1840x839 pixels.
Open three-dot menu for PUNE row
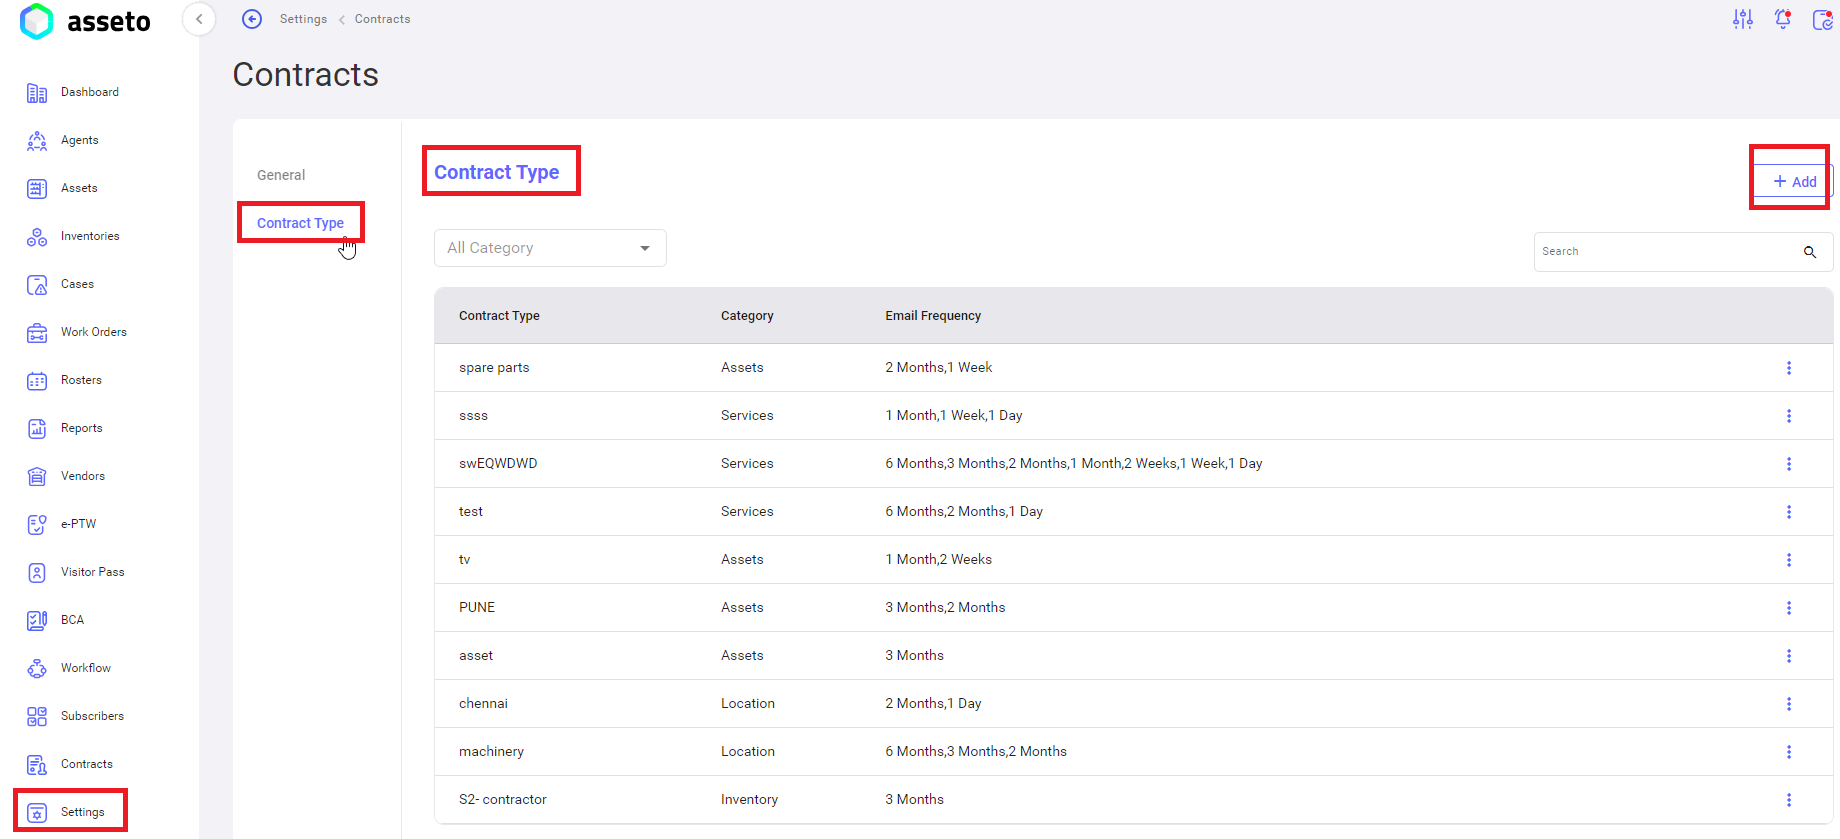[1789, 608]
